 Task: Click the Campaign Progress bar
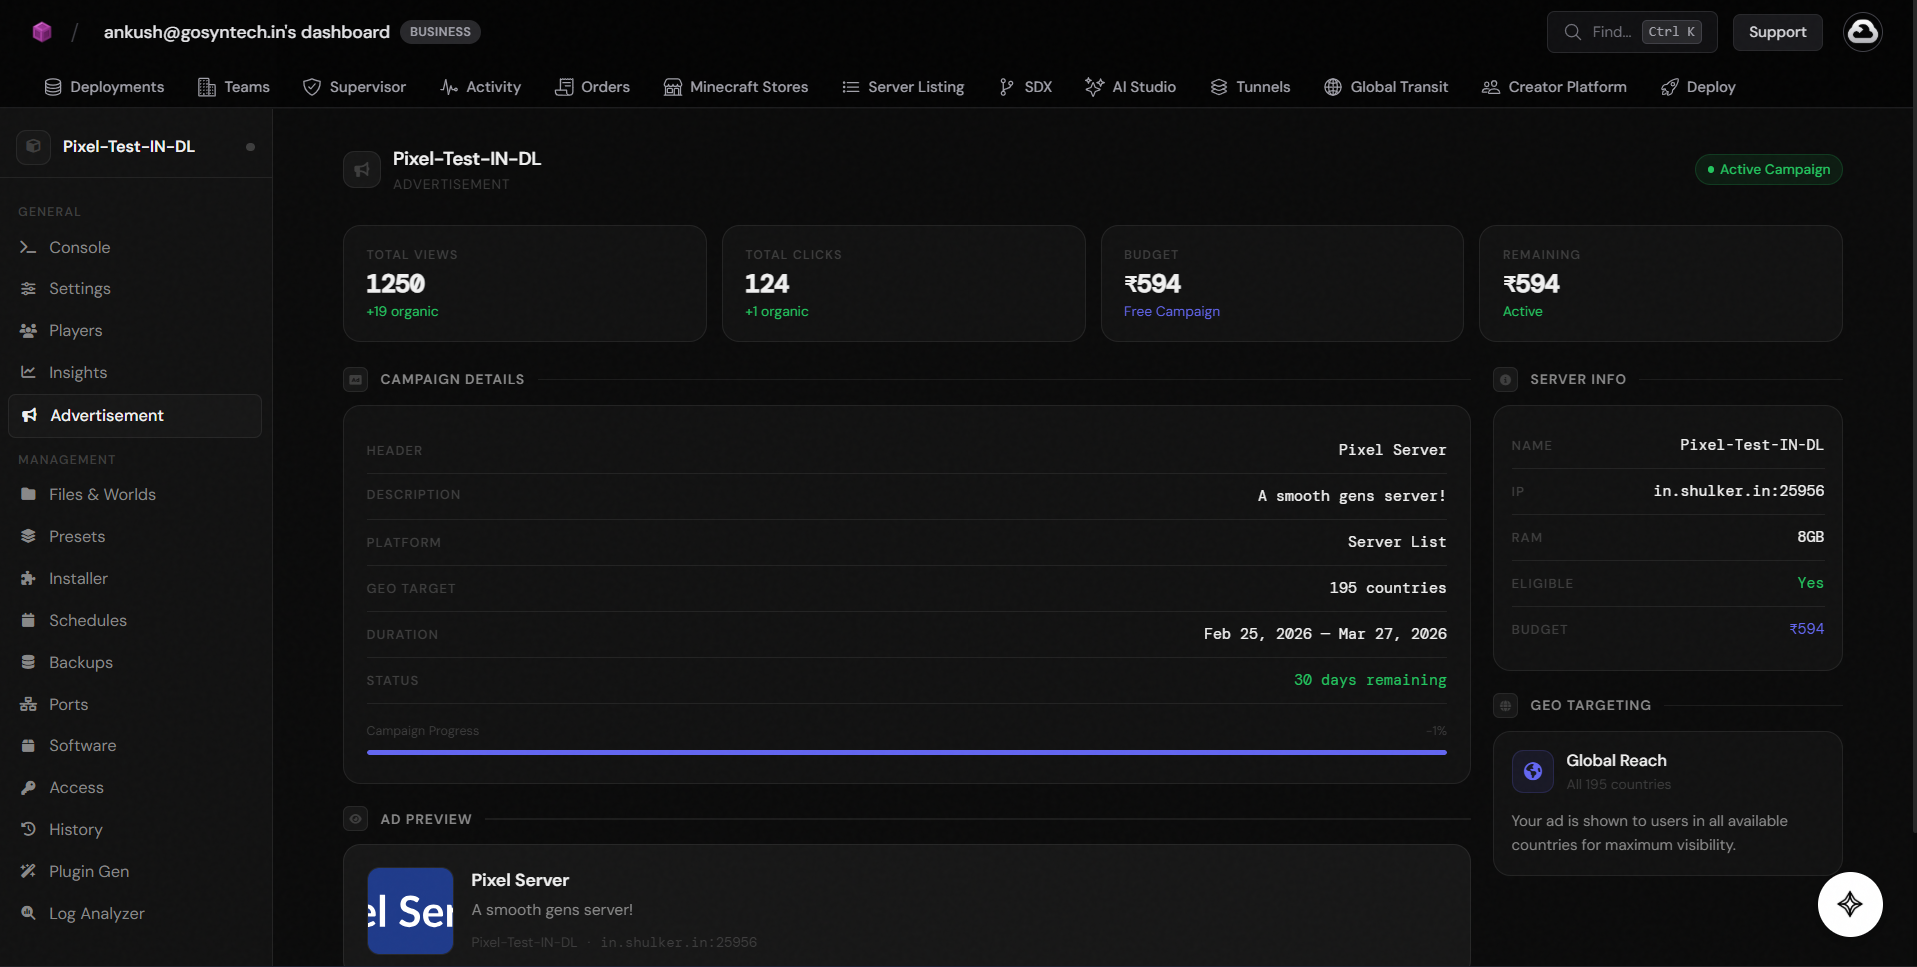pos(906,752)
